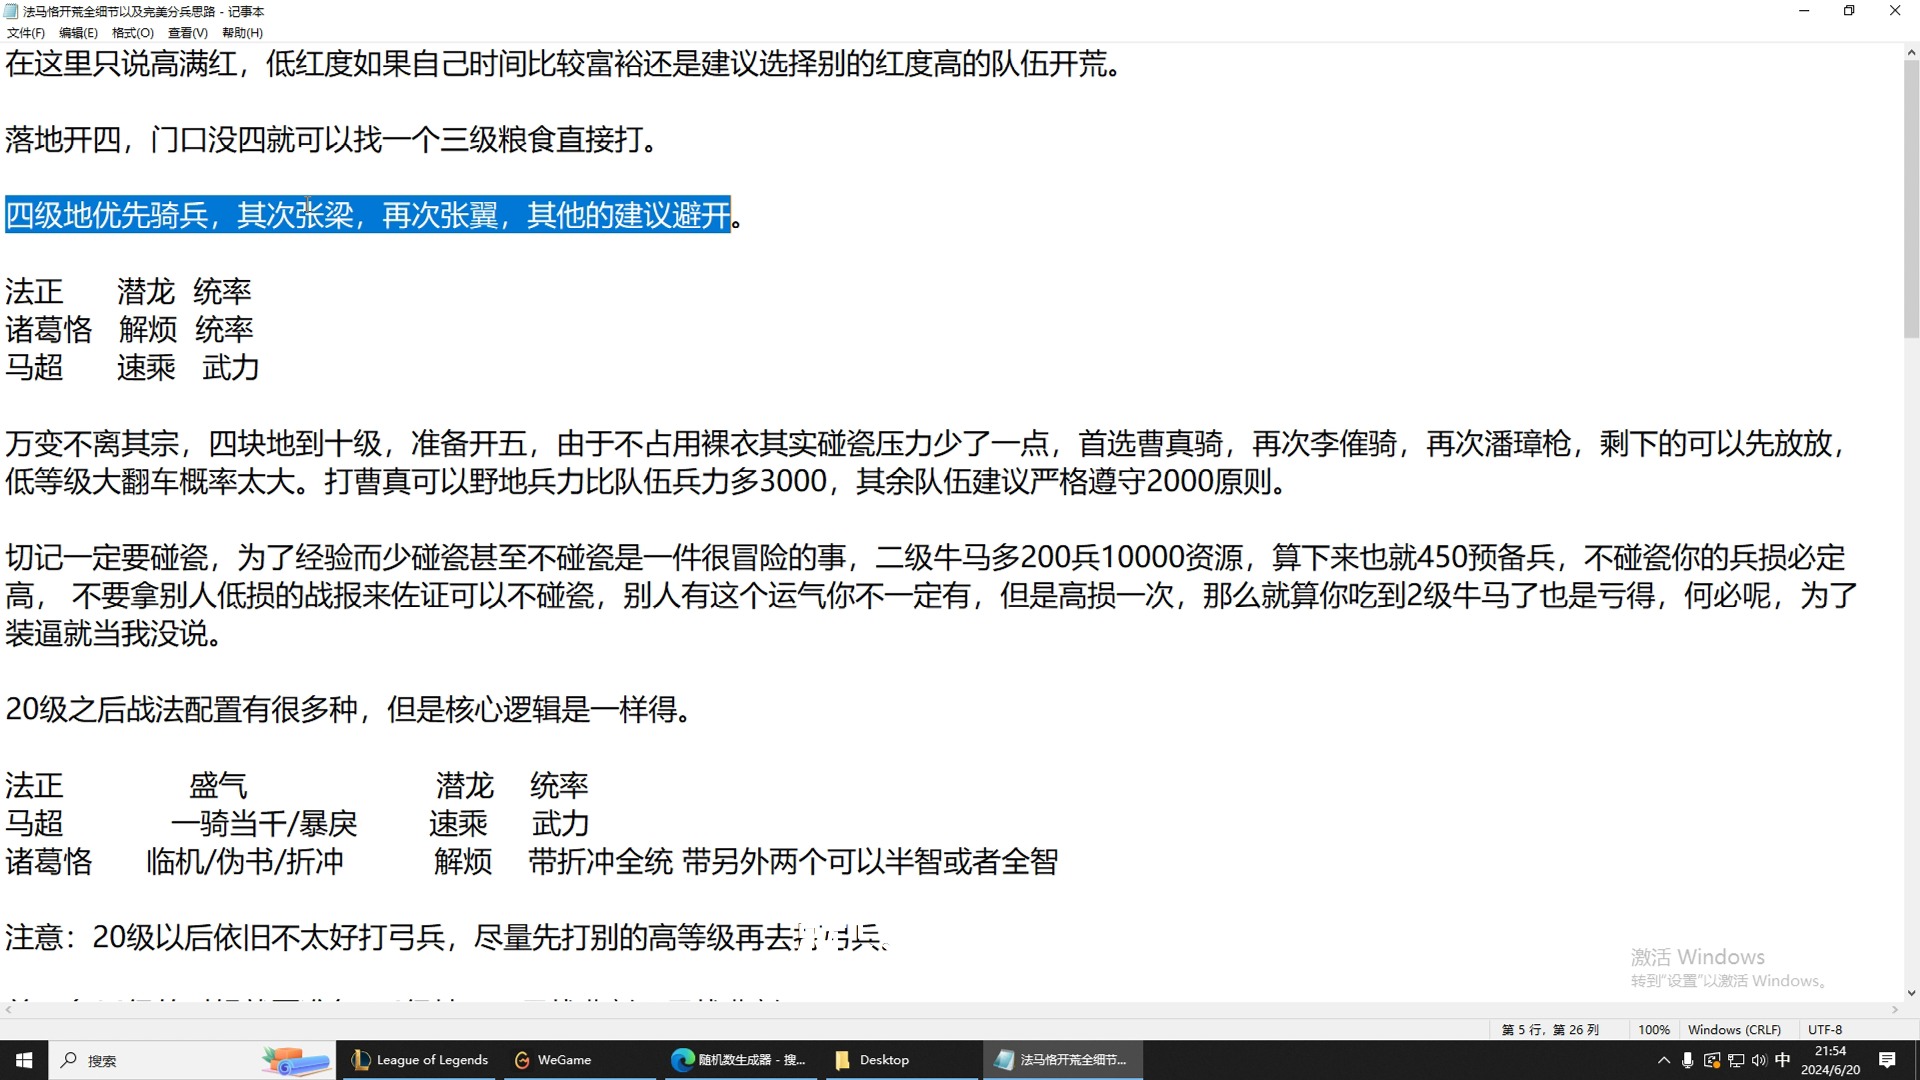1920x1080 pixels.
Task: Open the 帮助(H) menu
Action: (x=242, y=33)
